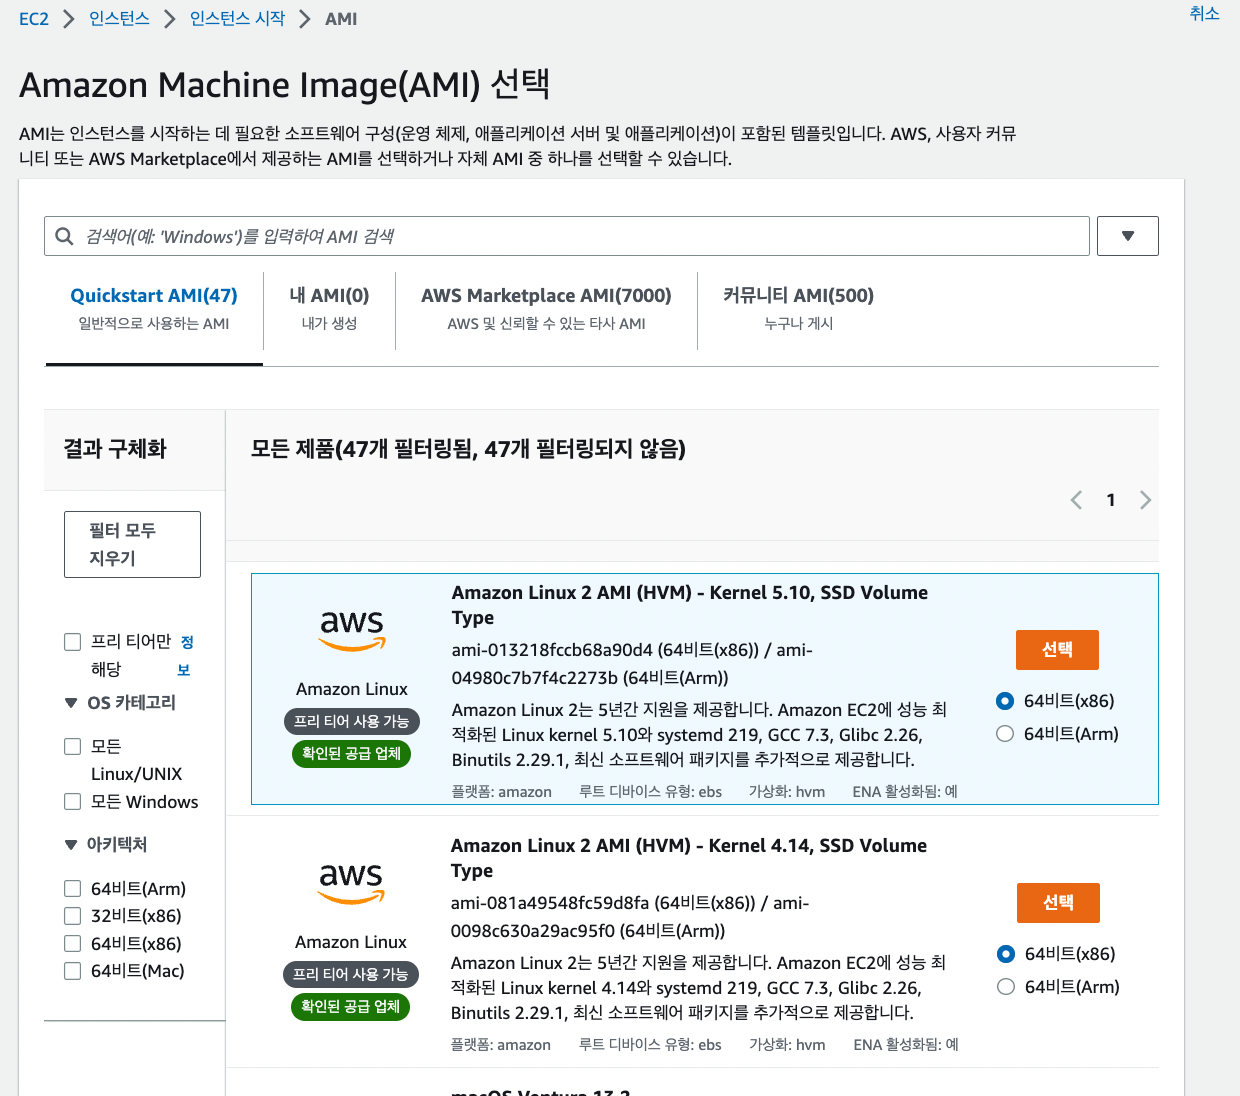Open 정보 link next to 프리 티어만
The width and height of the screenshot is (1240, 1096).
click(x=186, y=656)
